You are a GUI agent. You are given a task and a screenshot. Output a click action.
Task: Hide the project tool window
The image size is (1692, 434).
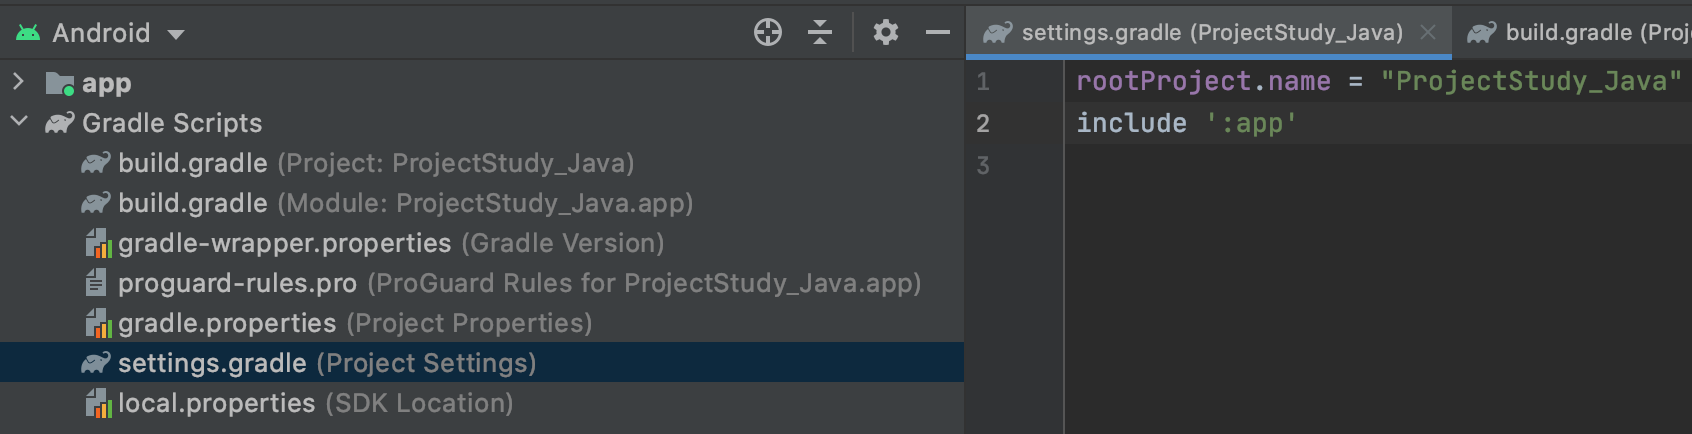[x=937, y=33]
